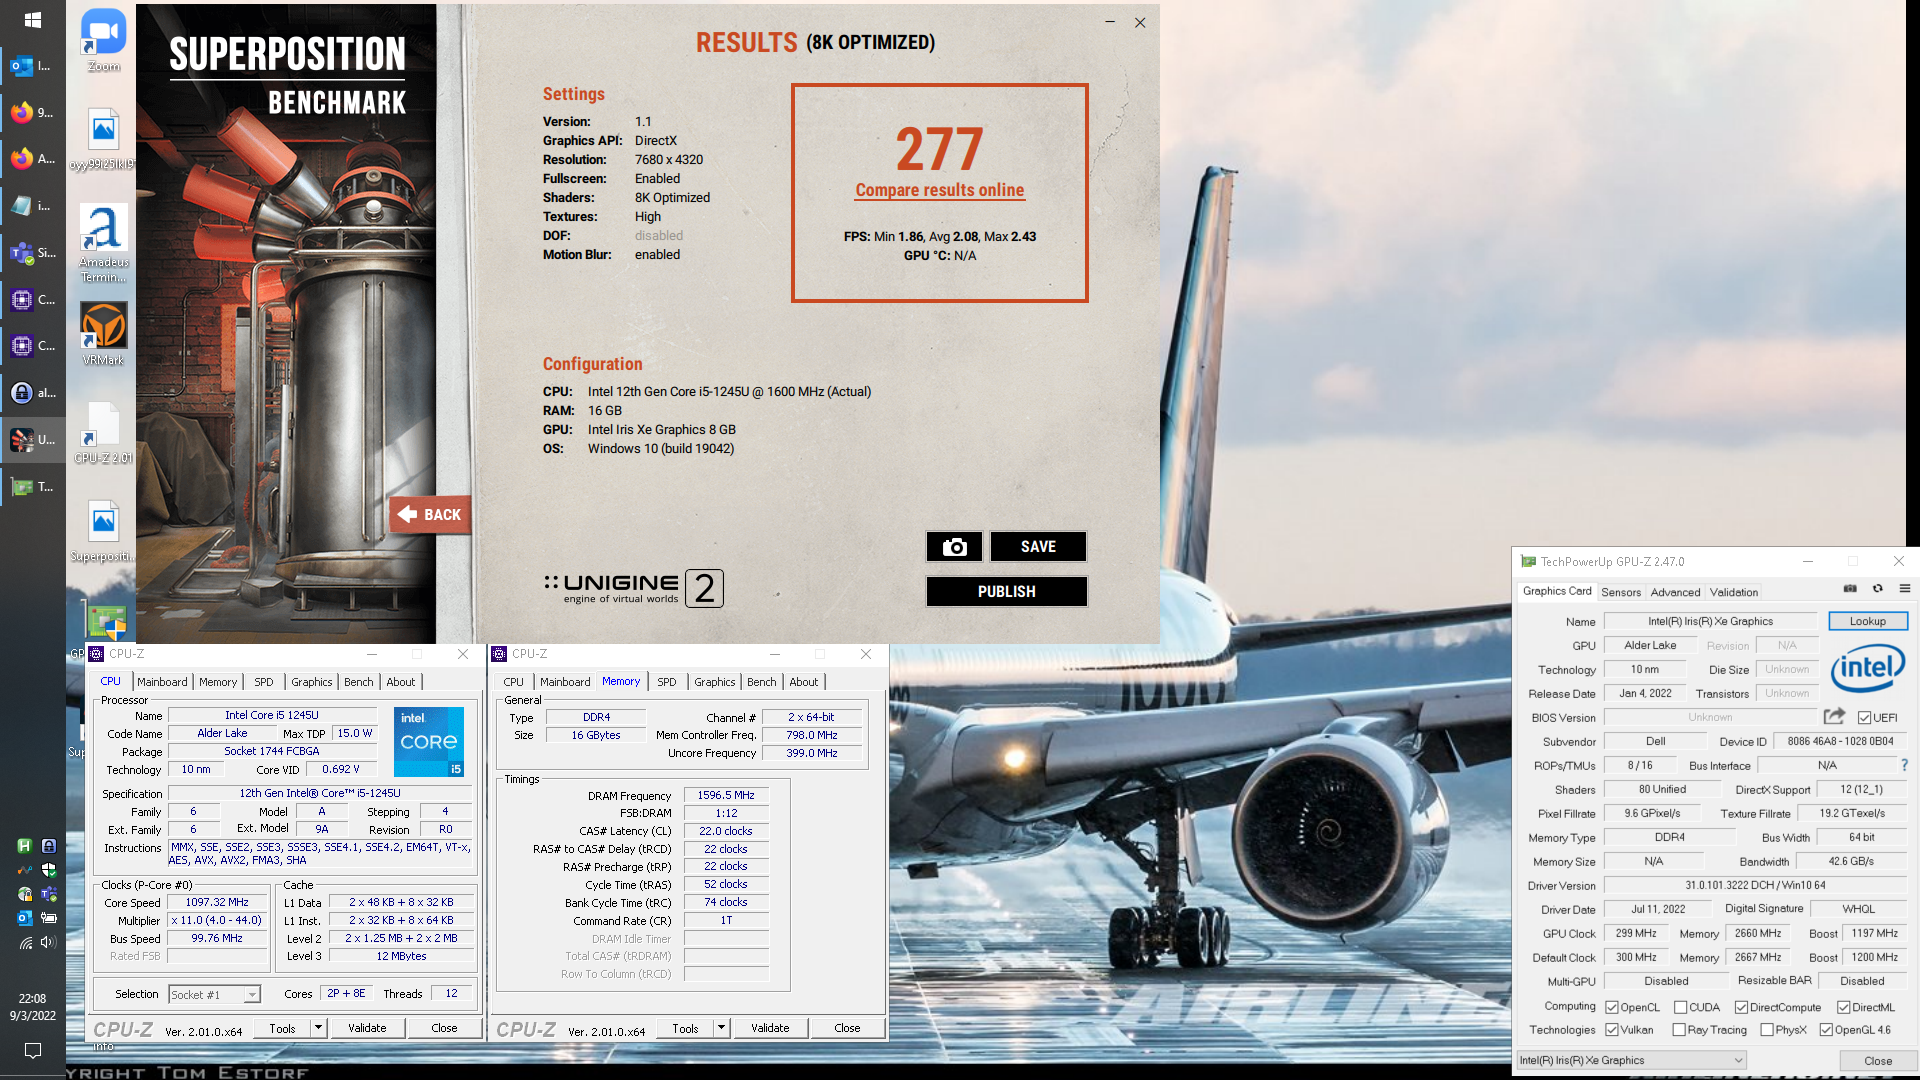This screenshot has width=1920, height=1080.
Task: Switch to Unigine Superposition taskbar icon
Action: point(32,439)
